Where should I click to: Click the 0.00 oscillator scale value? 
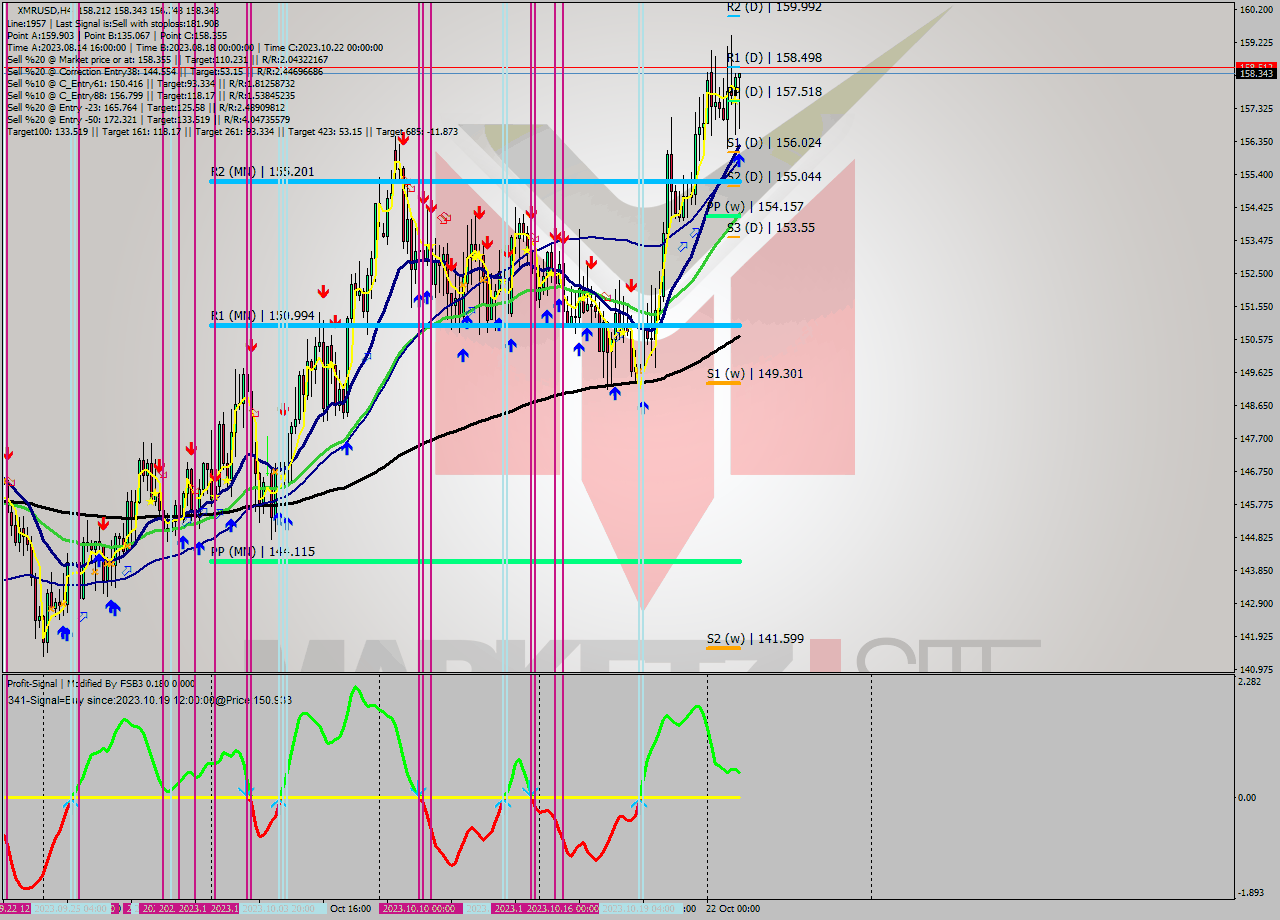pos(1248,798)
